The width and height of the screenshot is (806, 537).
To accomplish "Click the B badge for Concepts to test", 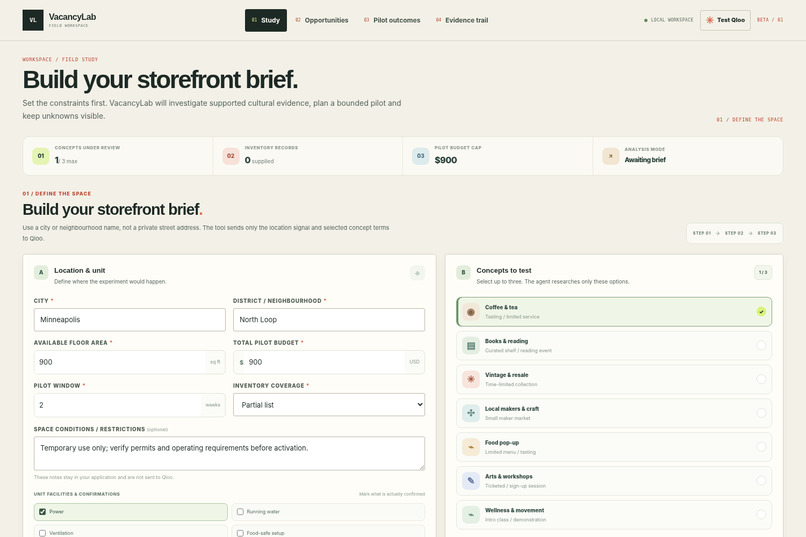I will coord(463,272).
